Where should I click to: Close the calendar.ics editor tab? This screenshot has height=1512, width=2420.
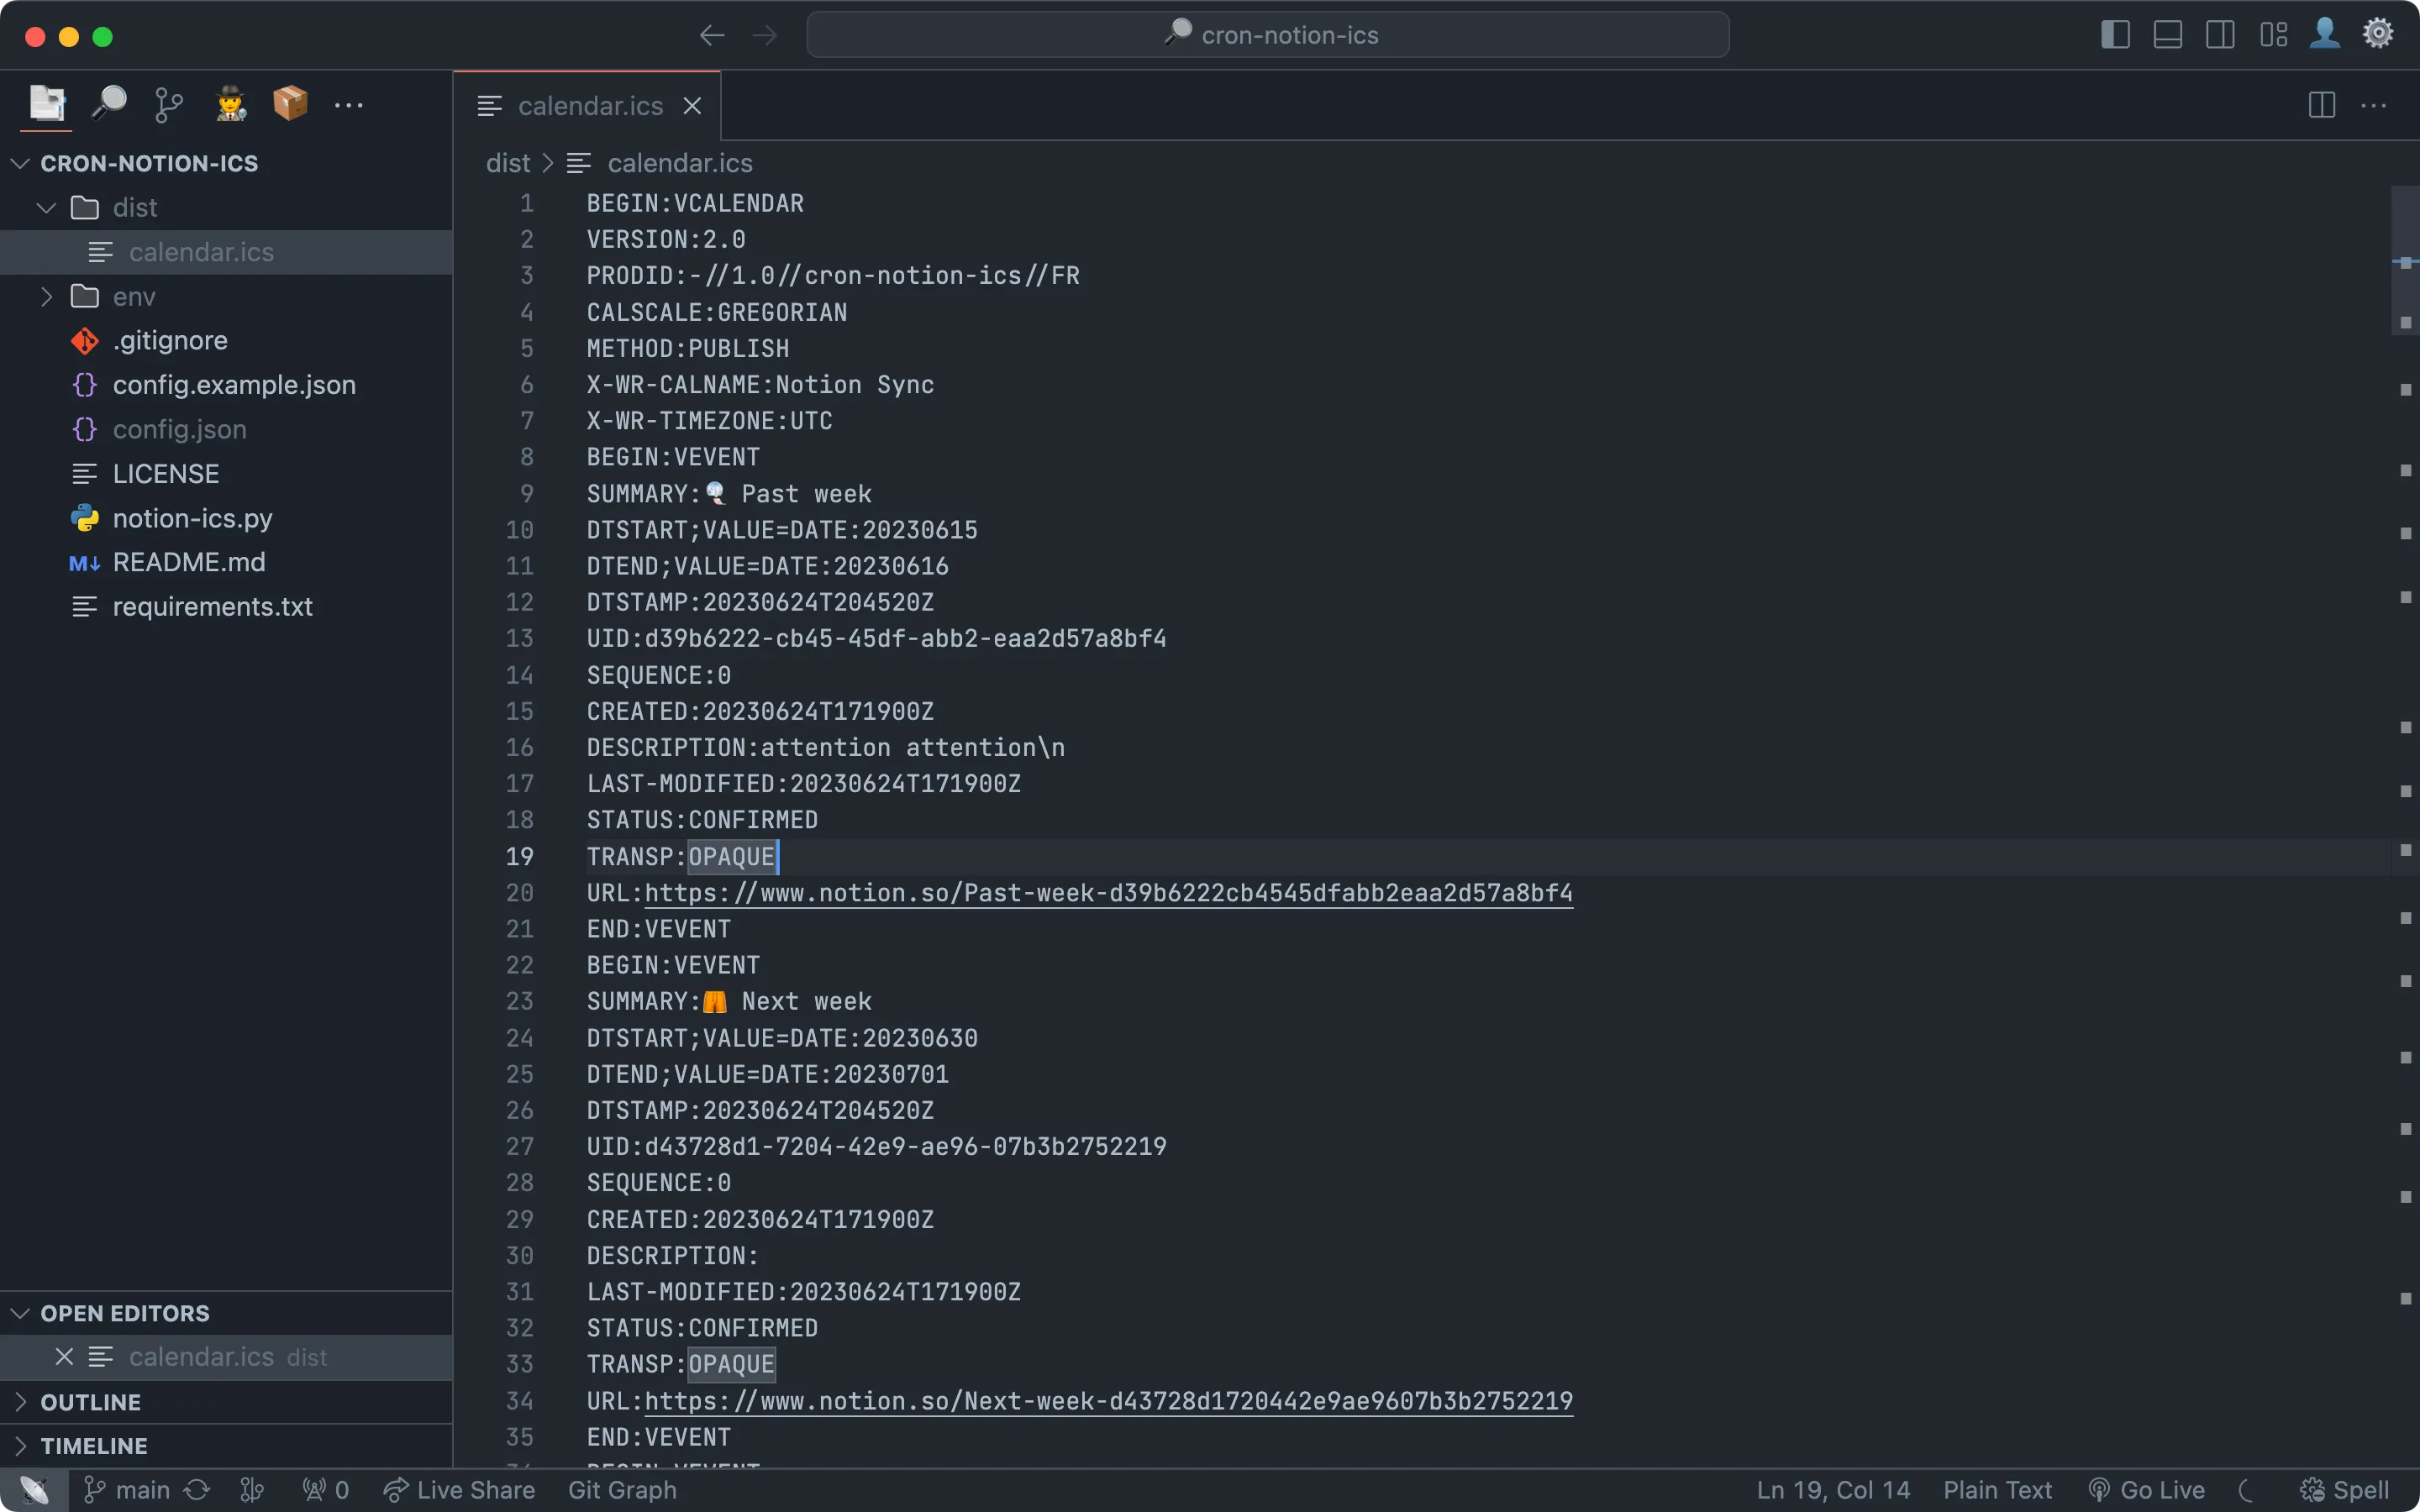click(x=692, y=106)
